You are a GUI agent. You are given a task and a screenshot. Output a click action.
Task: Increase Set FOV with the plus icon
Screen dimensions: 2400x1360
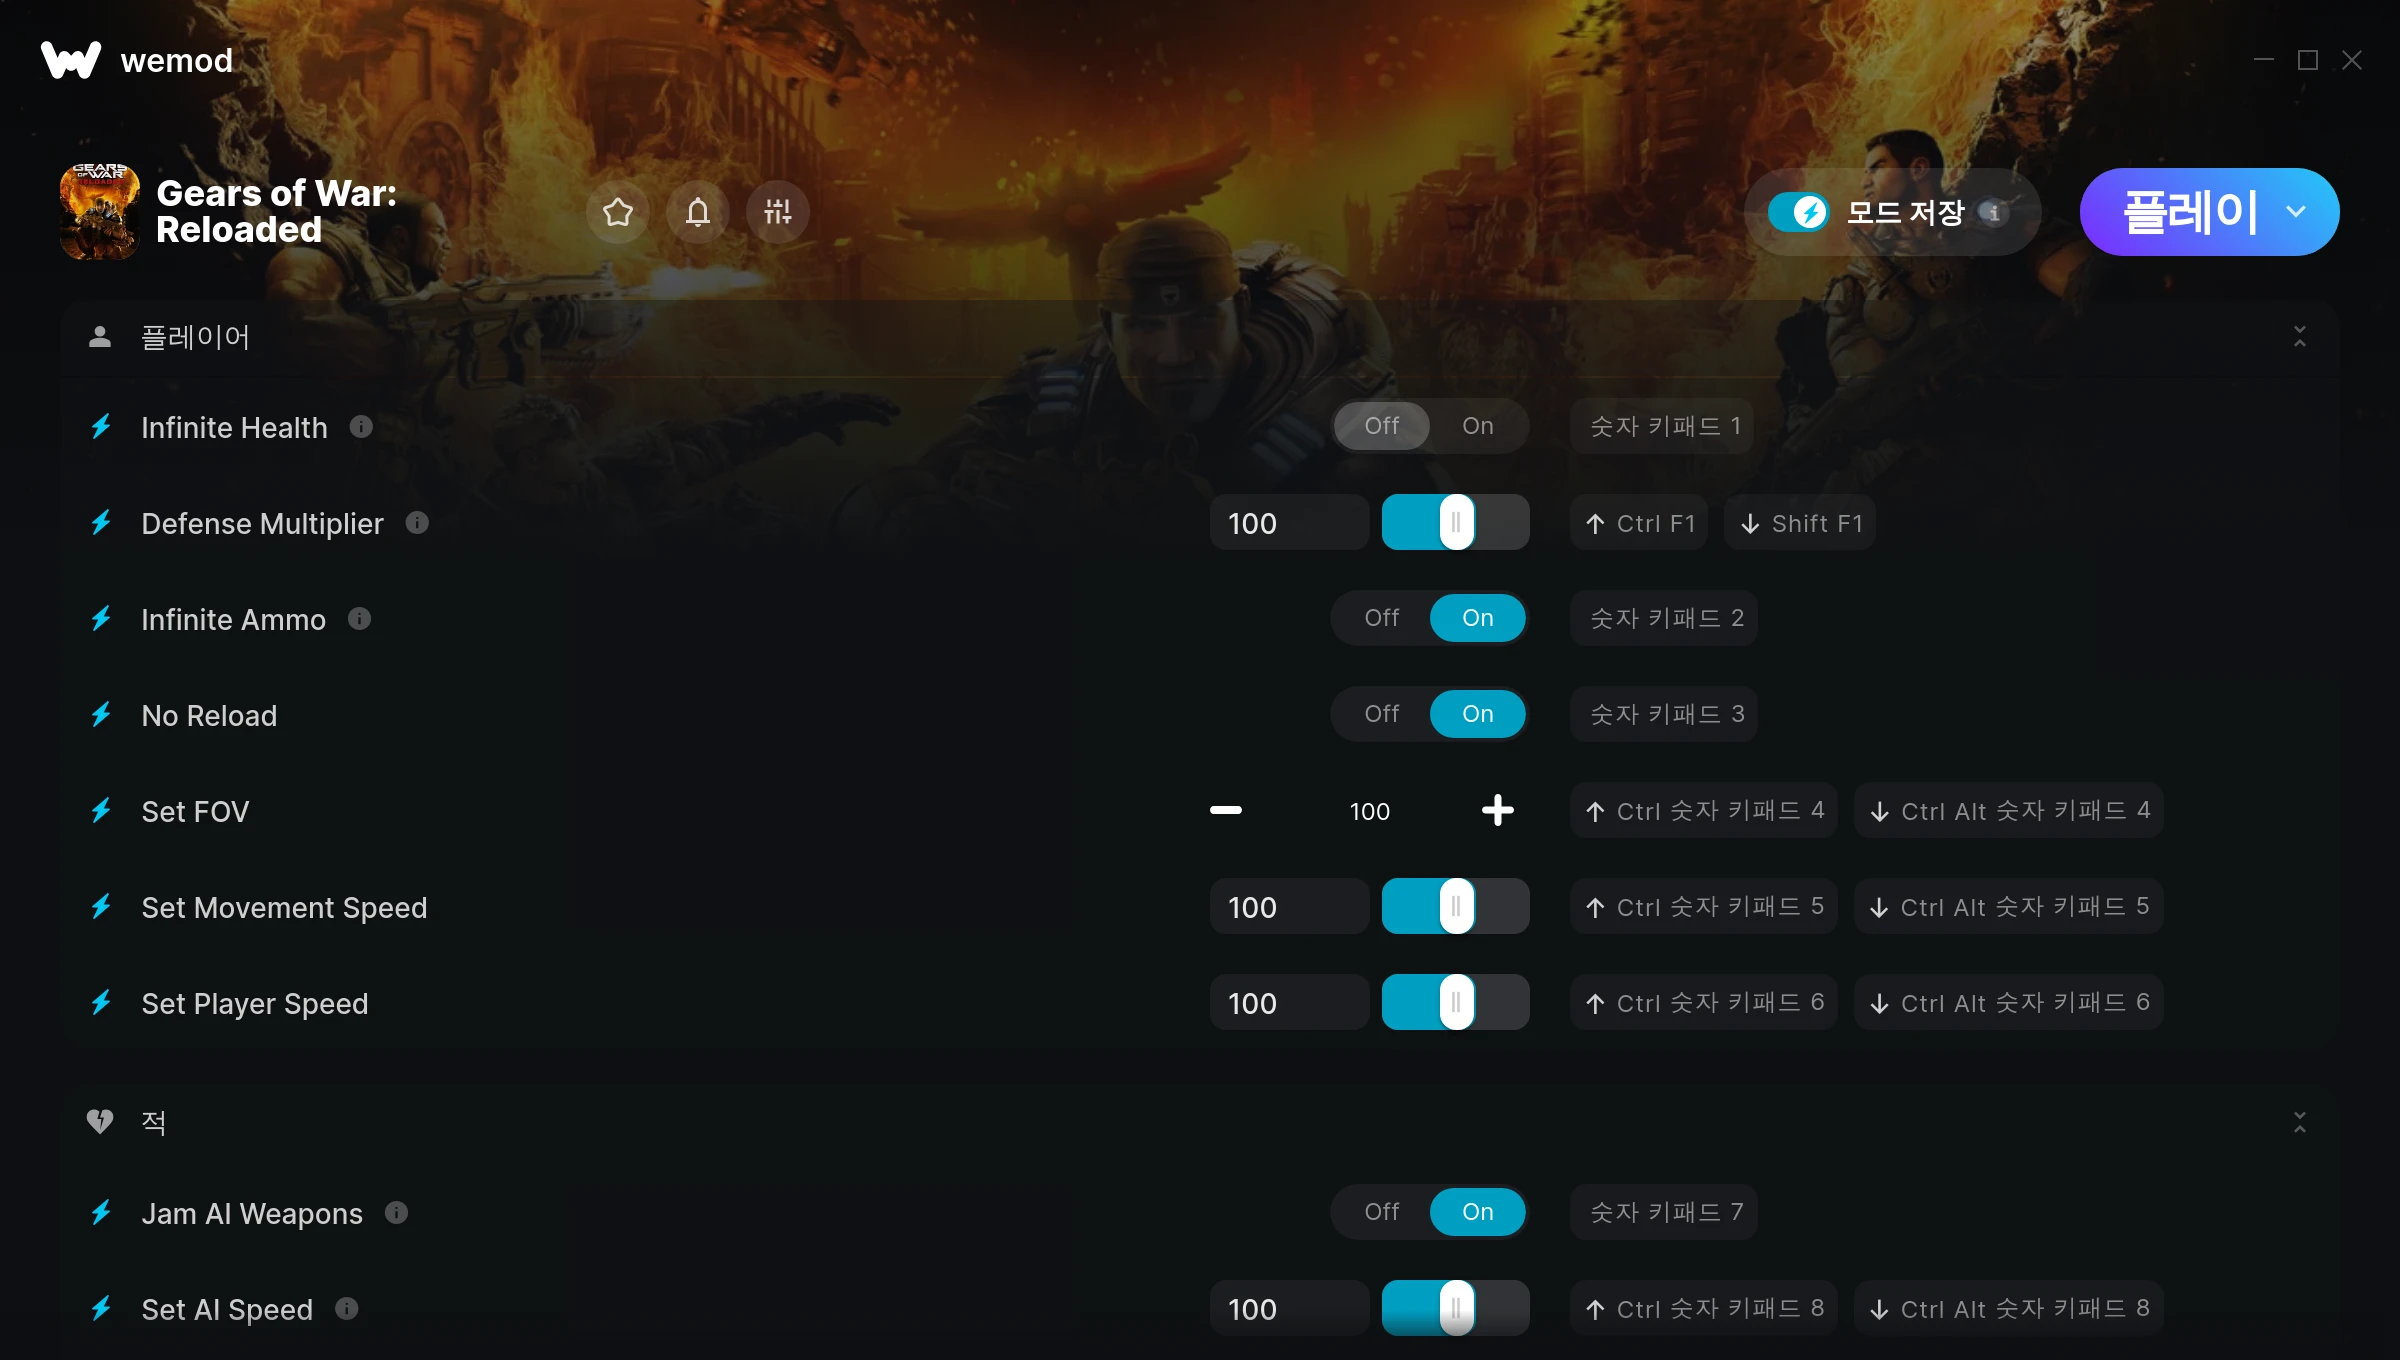(x=1497, y=810)
